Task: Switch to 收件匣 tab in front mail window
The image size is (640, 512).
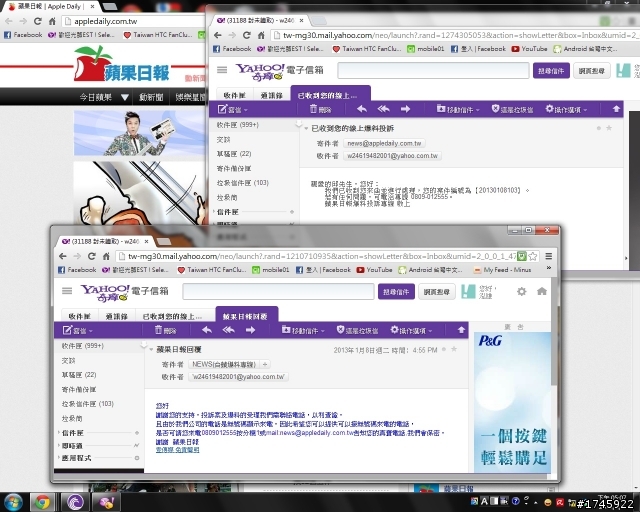Action: [79, 316]
